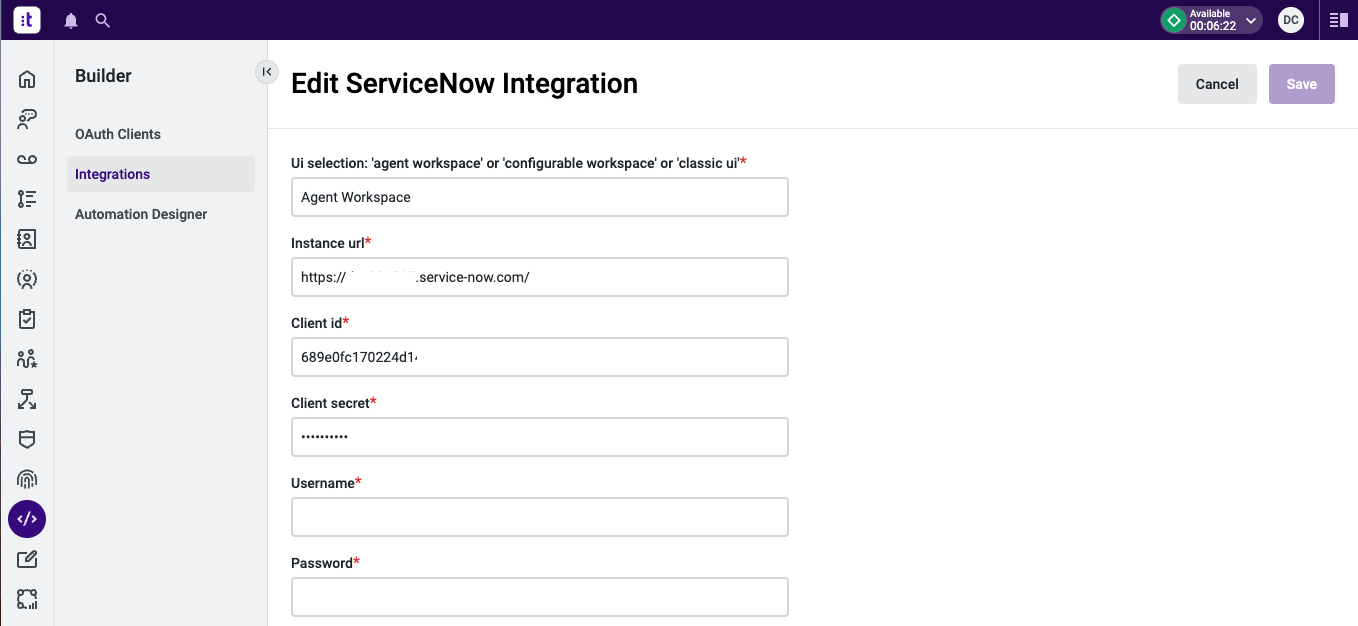Open the clipboard checkmark sidebar icon
This screenshot has width=1358, height=626.
[27, 319]
